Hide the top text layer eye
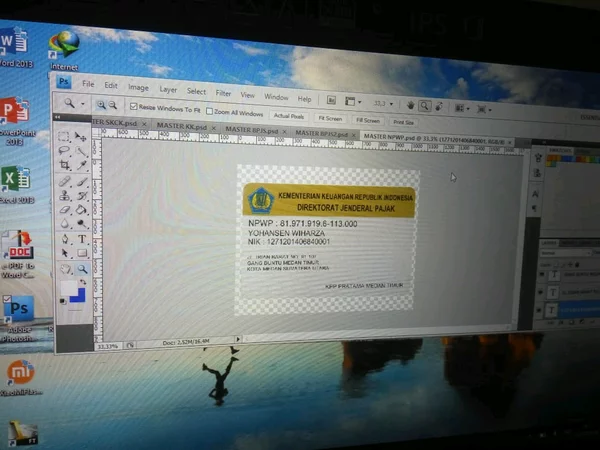The height and width of the screenshot is (450, 600). 541,275
